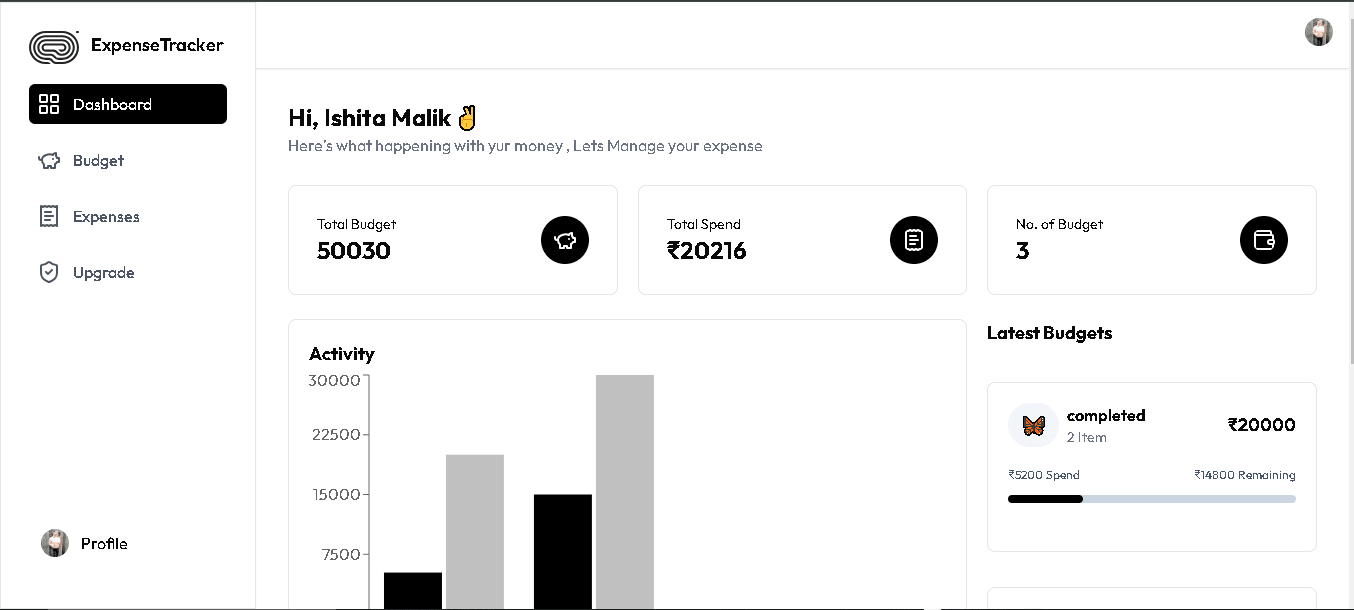
Task: Click the receipt Expenses sidebar icon
Action: pos(49,217)
